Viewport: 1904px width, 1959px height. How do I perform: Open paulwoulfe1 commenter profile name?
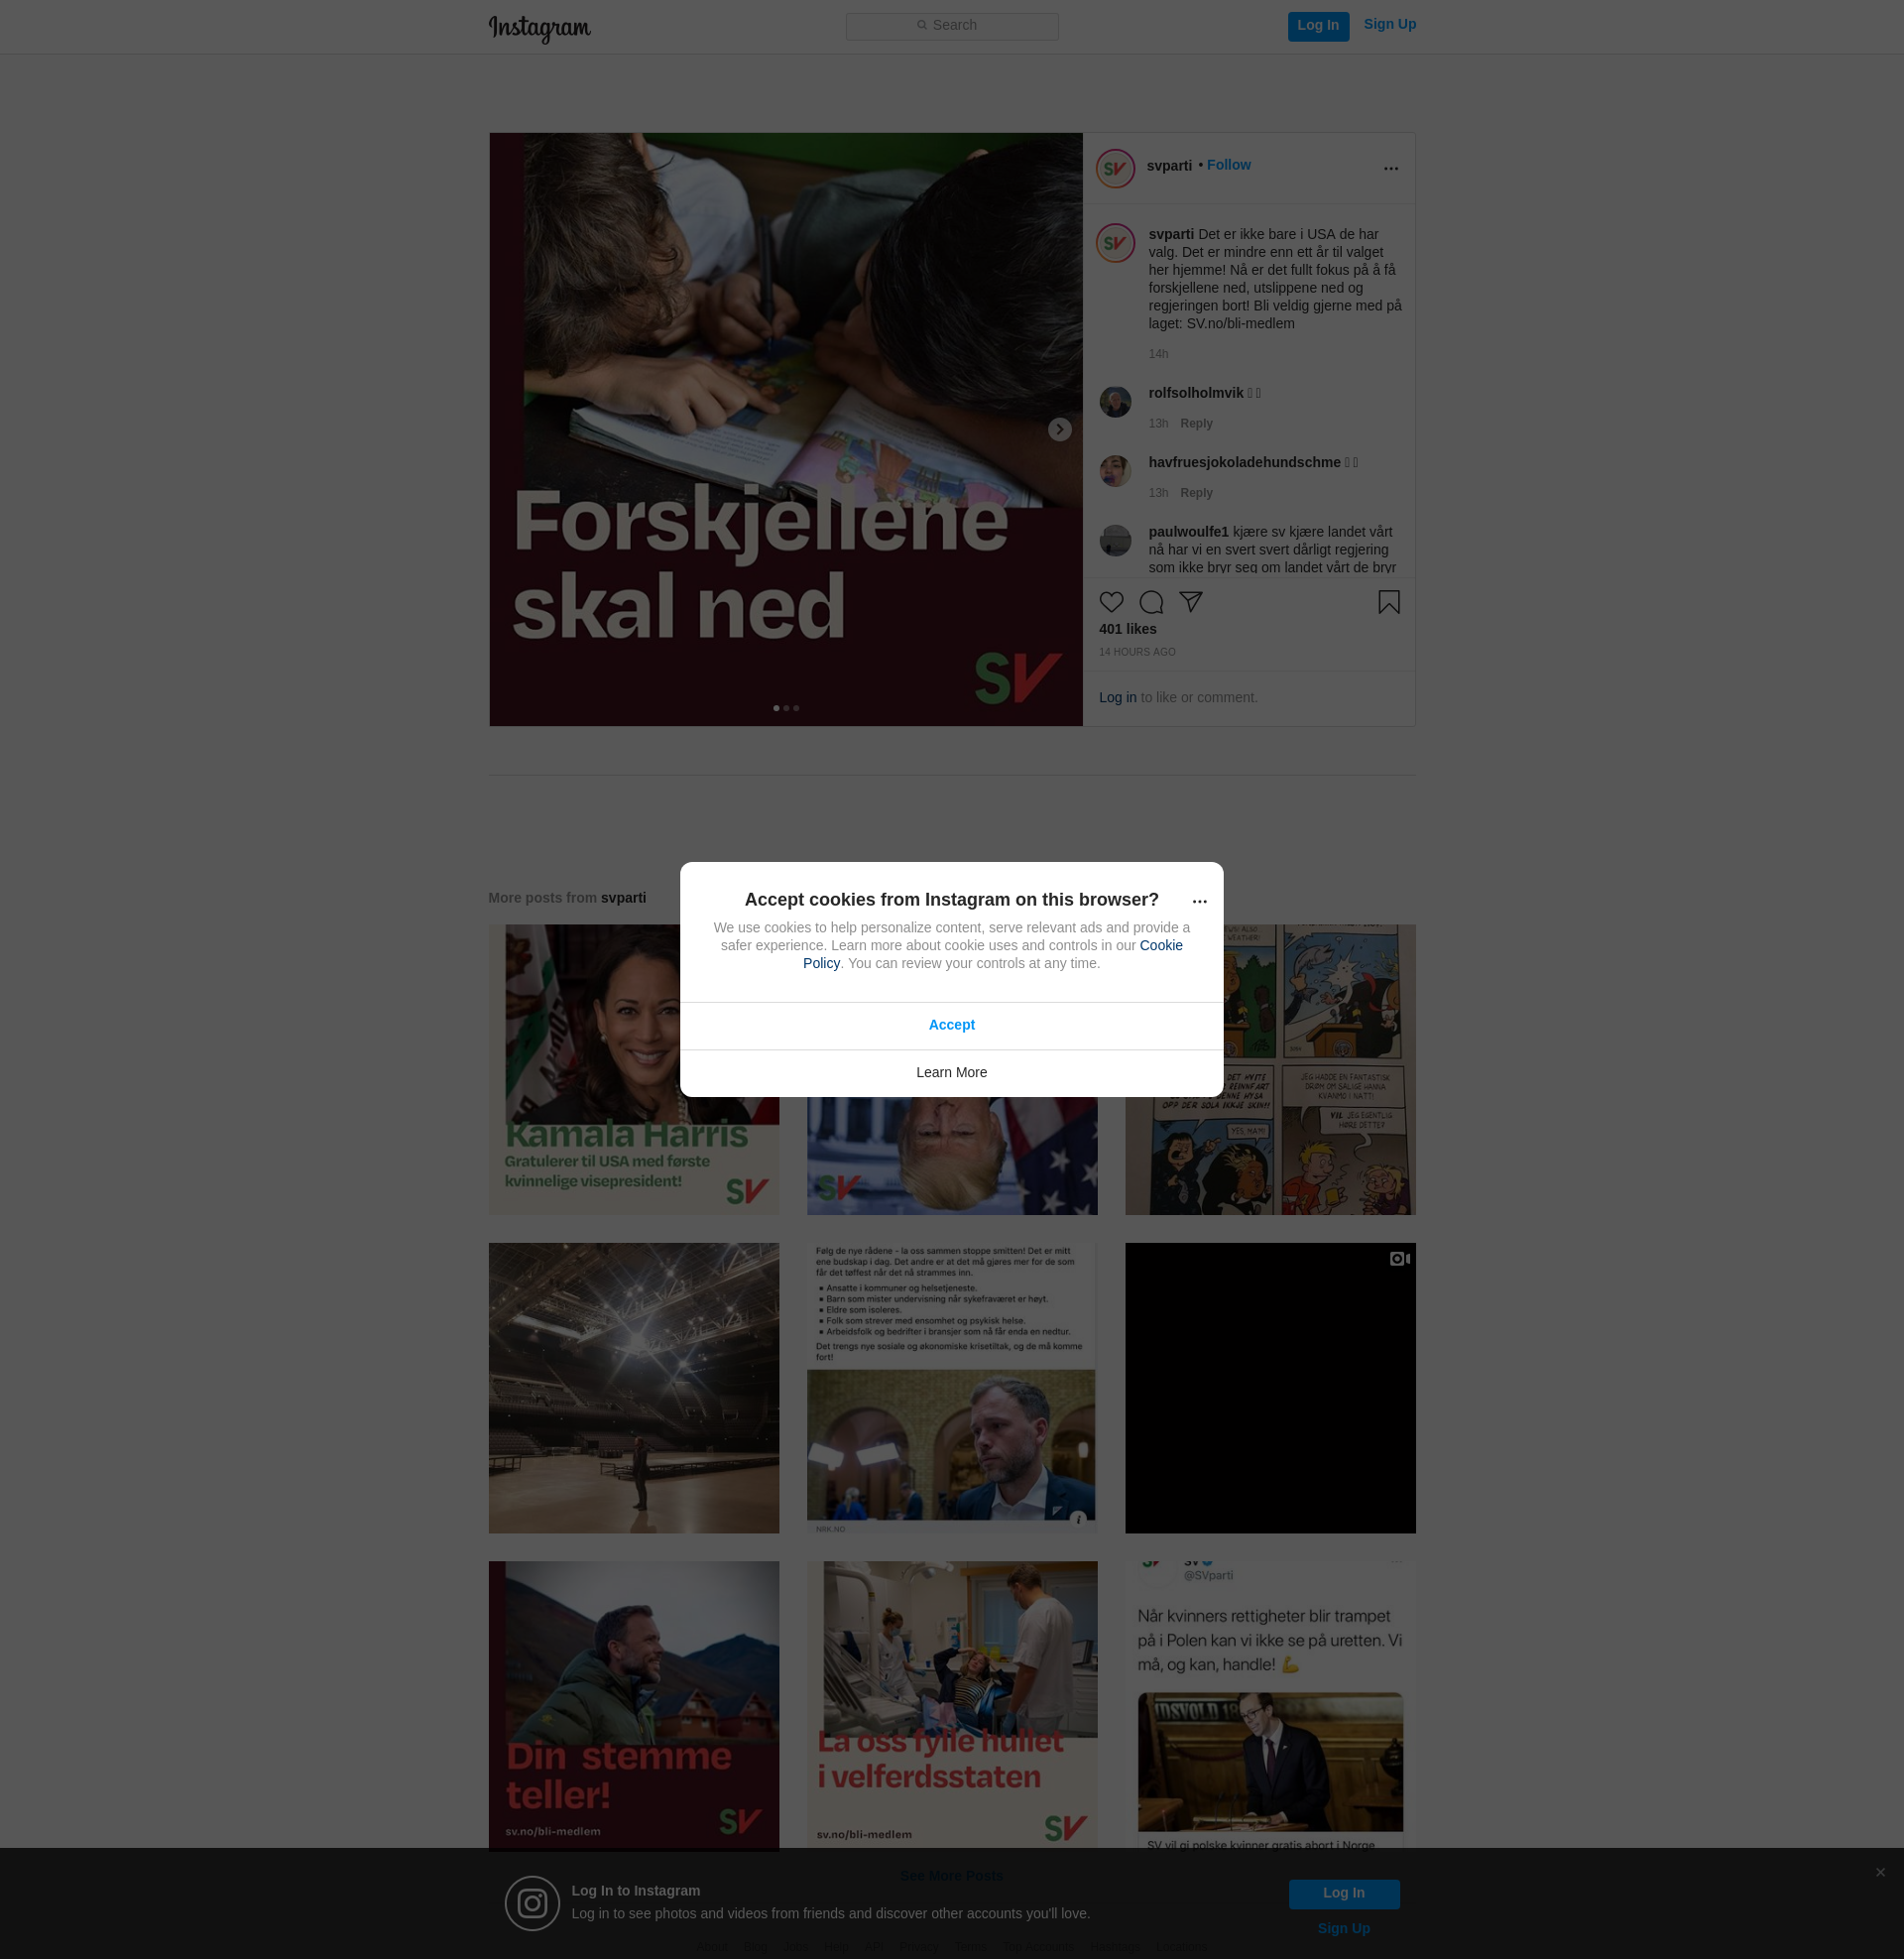(x=1188, y=532)
